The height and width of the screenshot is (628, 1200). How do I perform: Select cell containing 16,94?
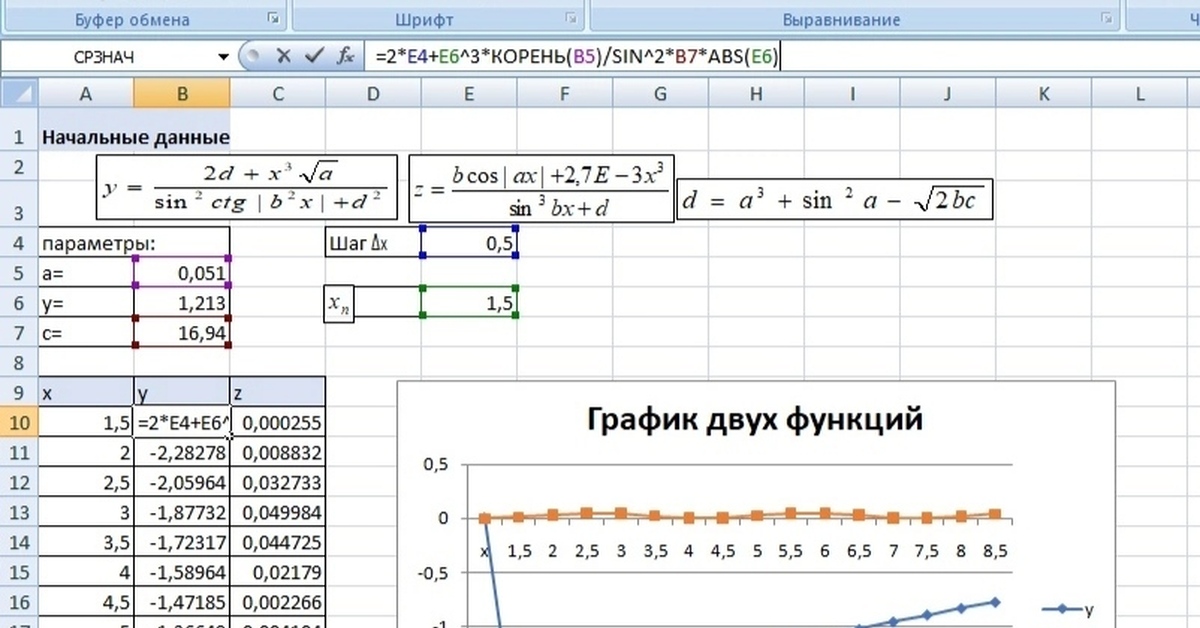(181, 333)
